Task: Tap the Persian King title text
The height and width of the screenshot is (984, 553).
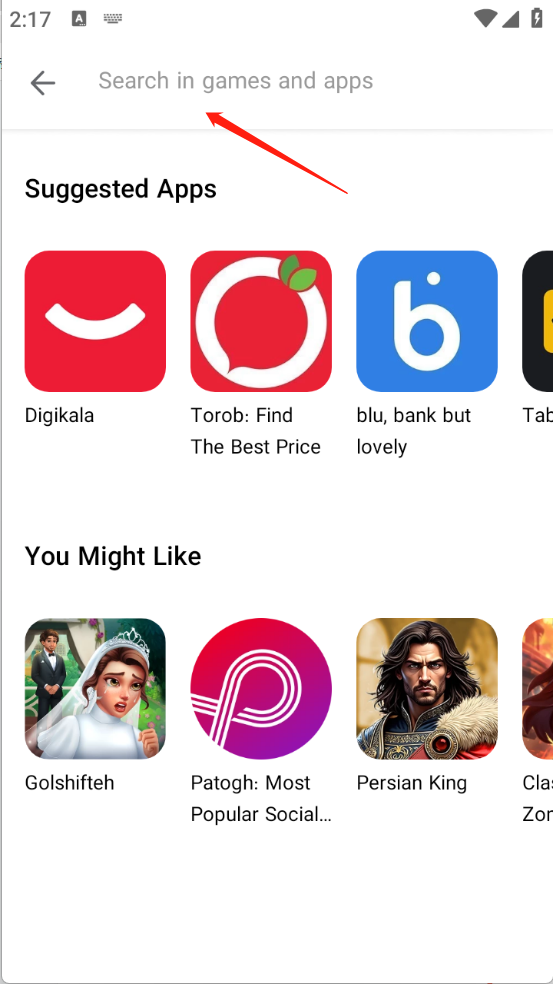Action: click(412, 783)
